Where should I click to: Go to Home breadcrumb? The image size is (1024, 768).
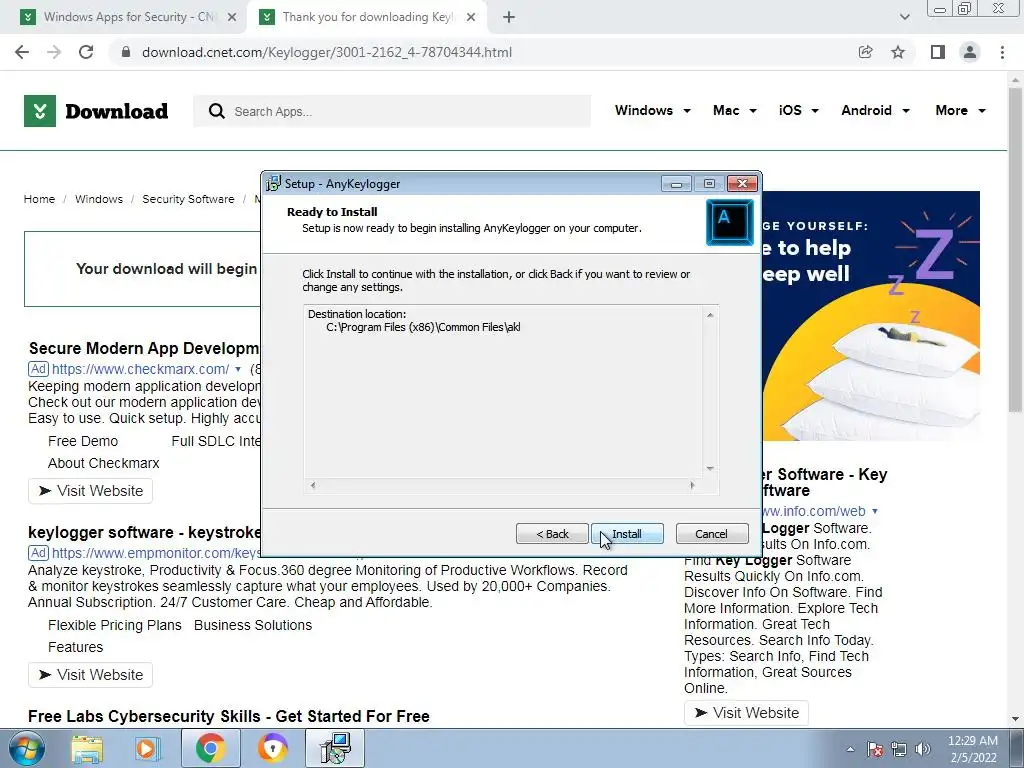pyautogui.click(x=39, y=199)
